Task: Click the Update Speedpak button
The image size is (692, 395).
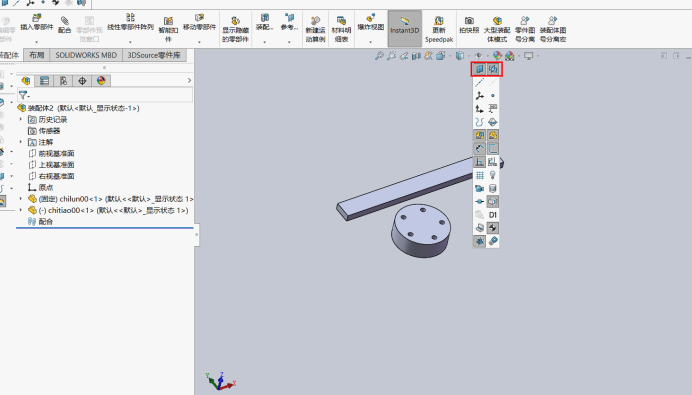Action: (x=439, y=30)
